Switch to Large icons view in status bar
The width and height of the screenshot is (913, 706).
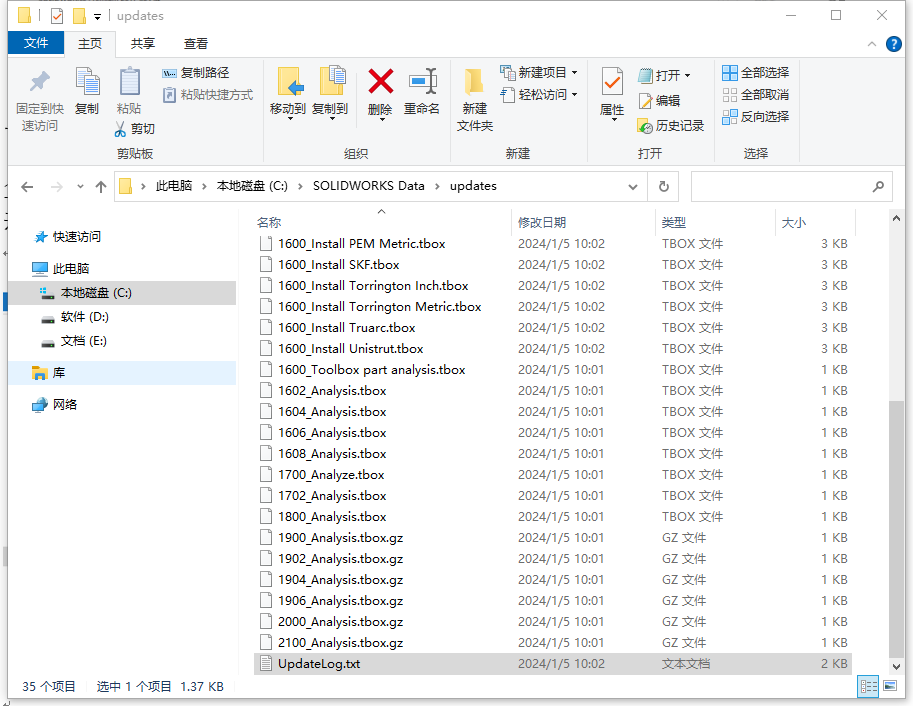click(x=890, y=686)
